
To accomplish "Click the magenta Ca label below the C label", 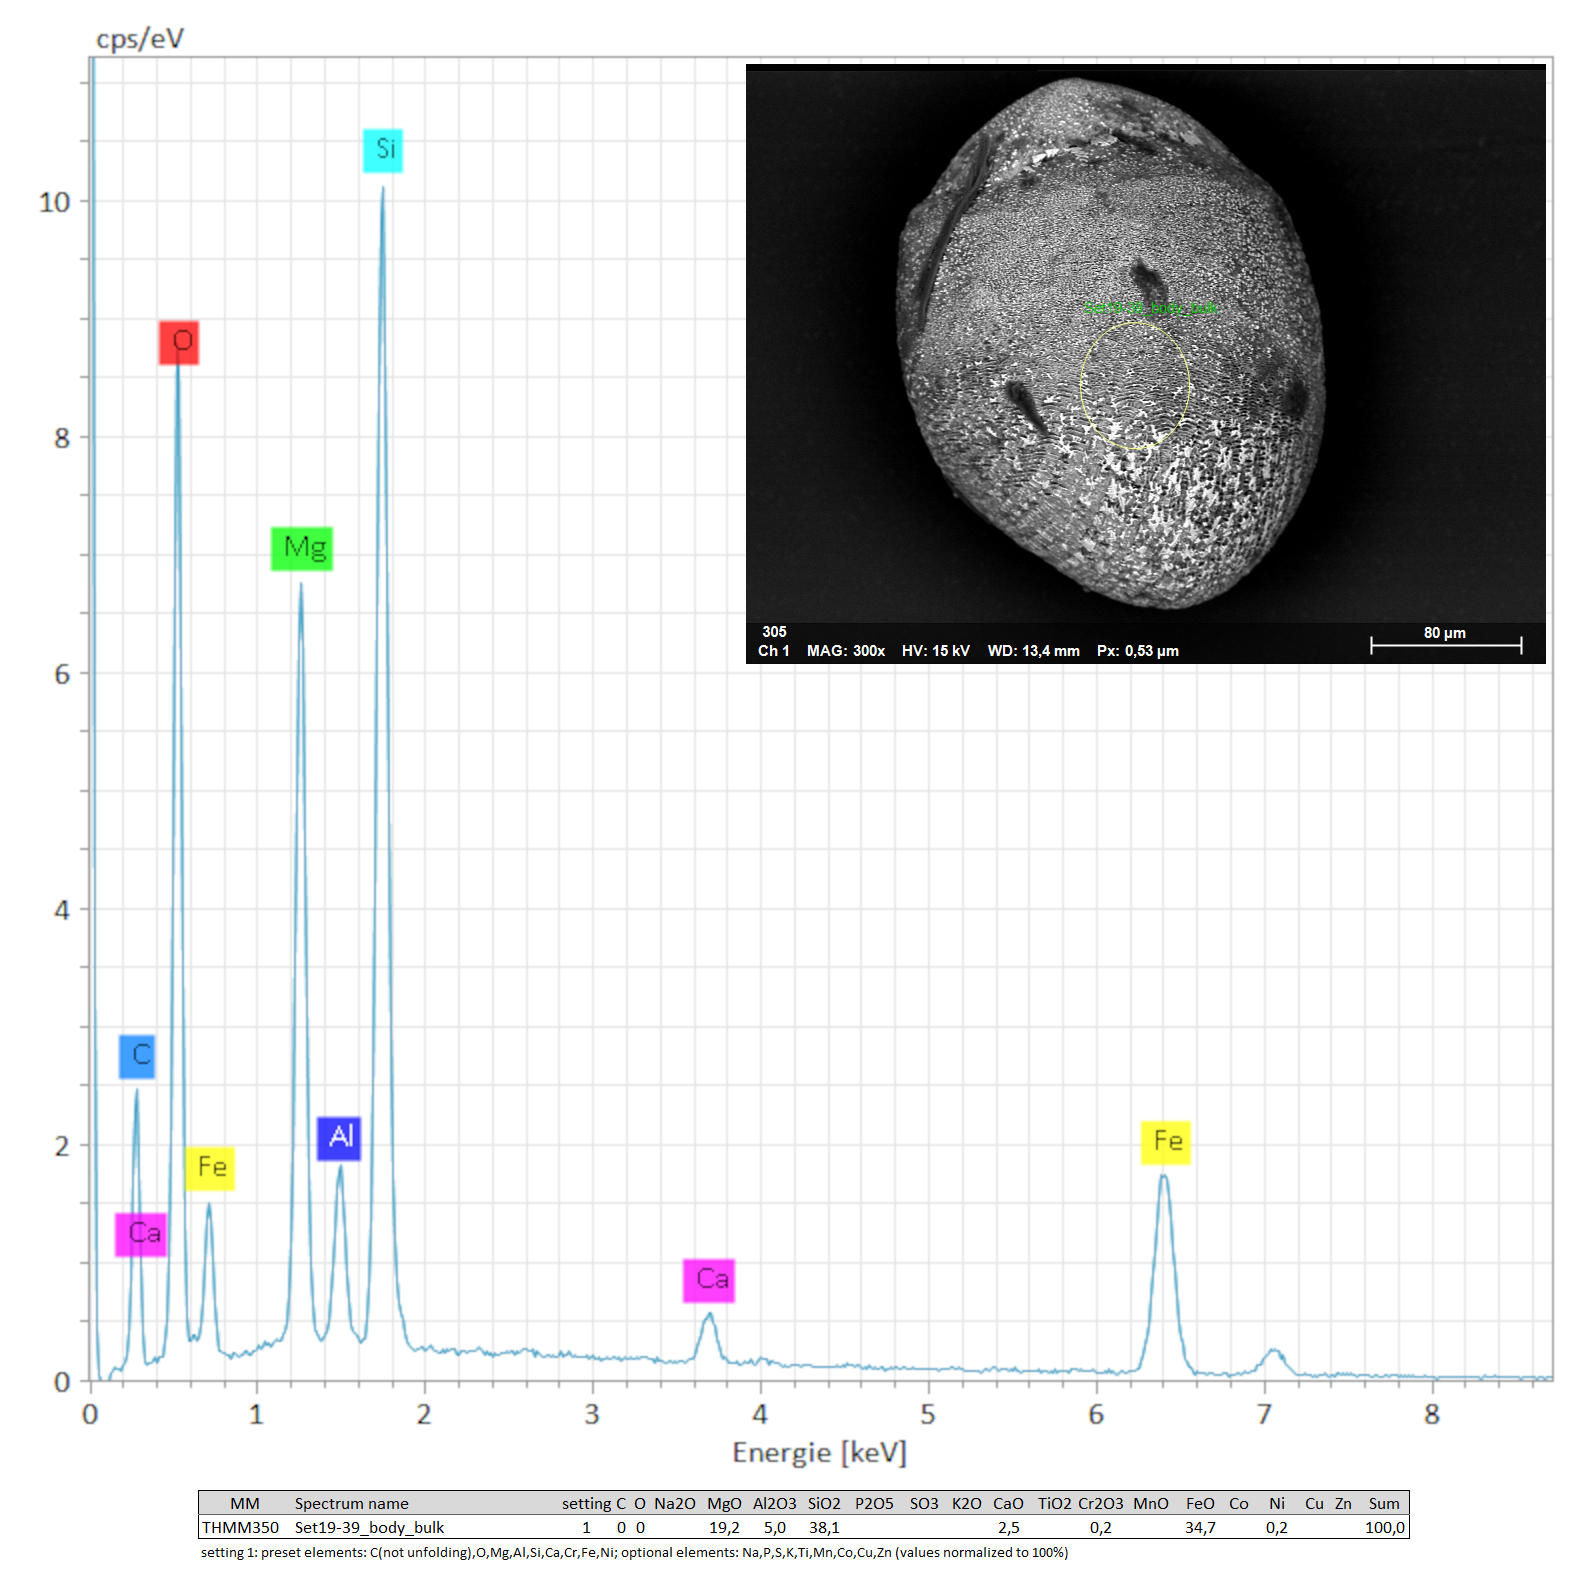I will click(141, 1234).
